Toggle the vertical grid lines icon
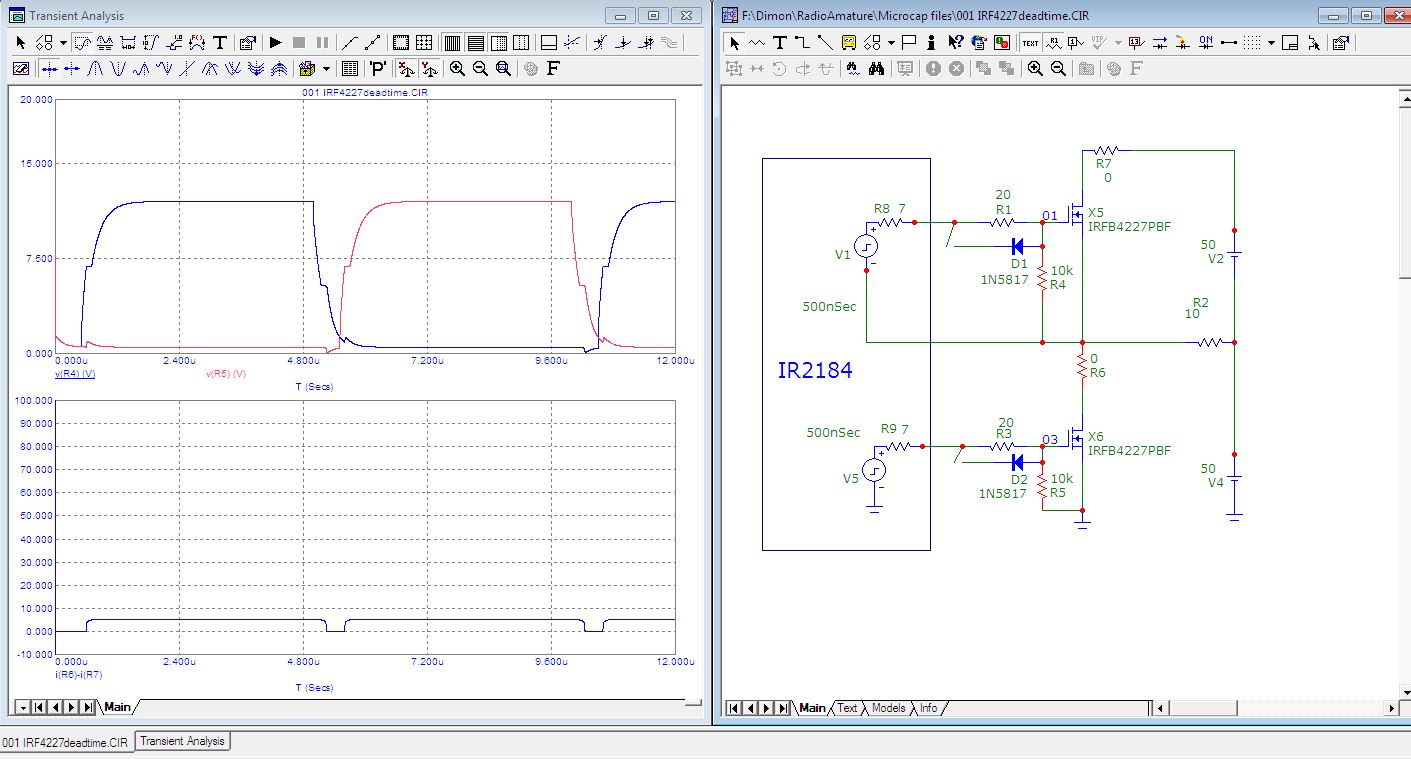The height and width of the screenshot is (759, 1411). tap(452, 43)
